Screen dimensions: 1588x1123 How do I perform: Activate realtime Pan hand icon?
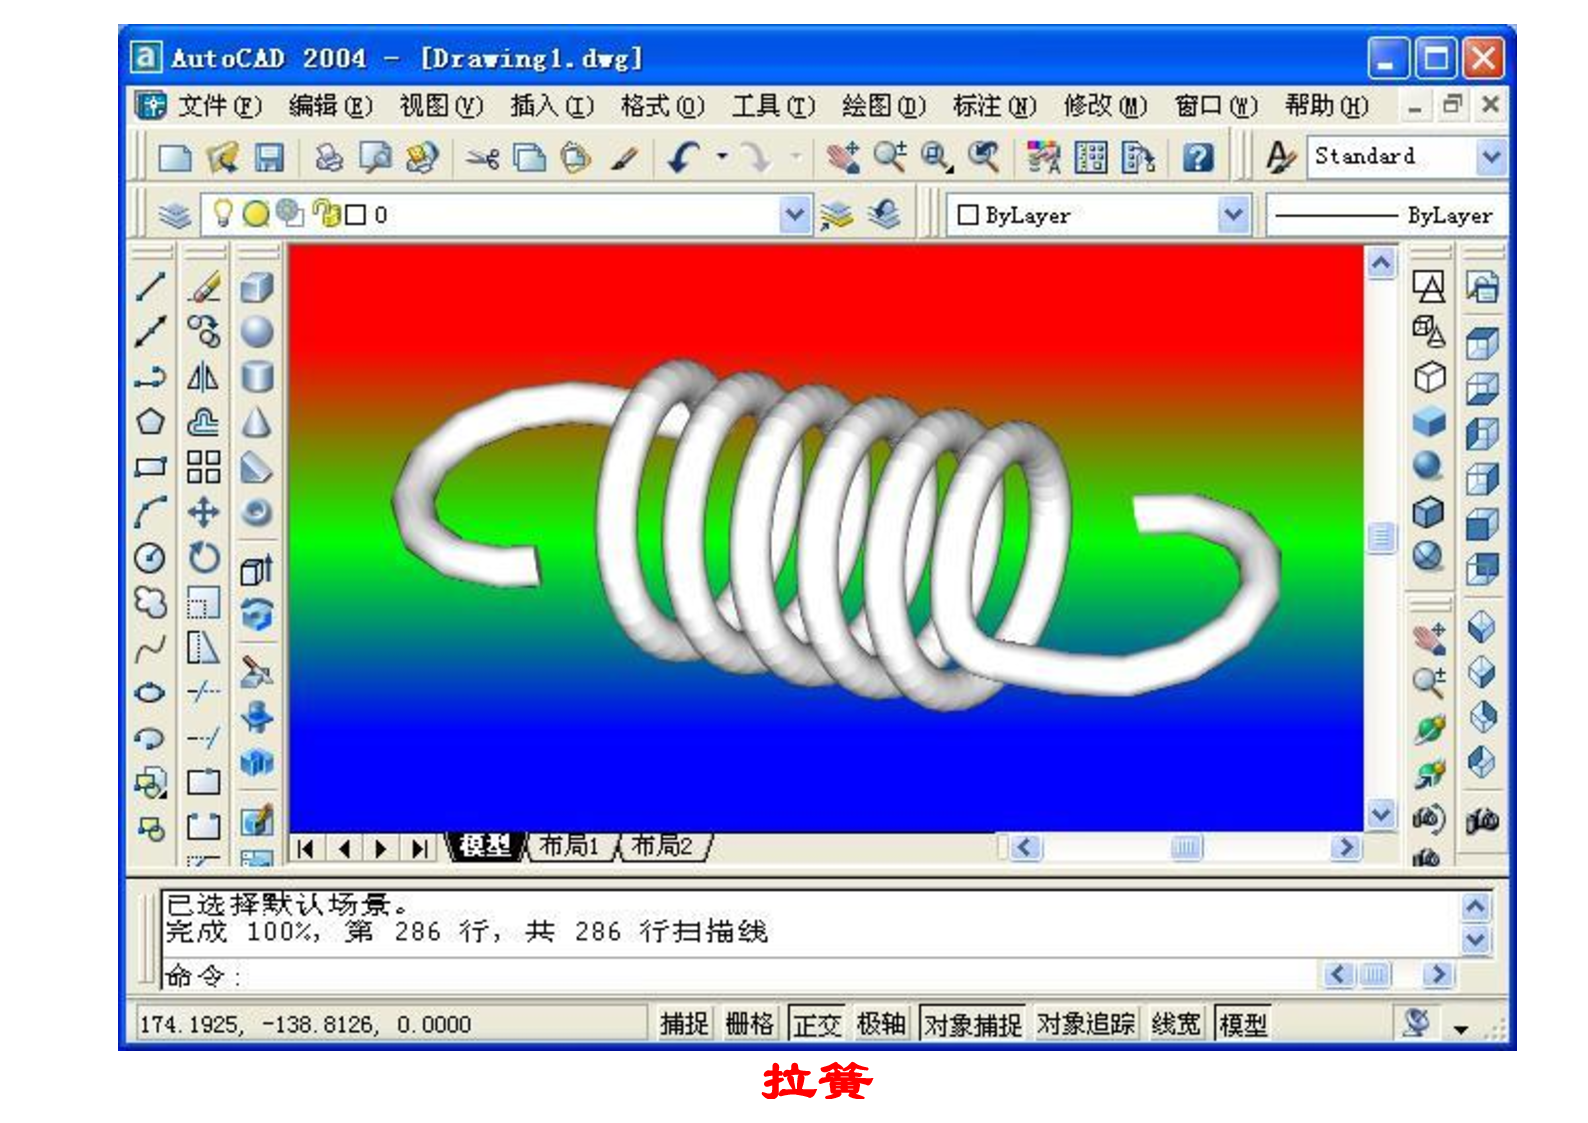pos(843,158)
